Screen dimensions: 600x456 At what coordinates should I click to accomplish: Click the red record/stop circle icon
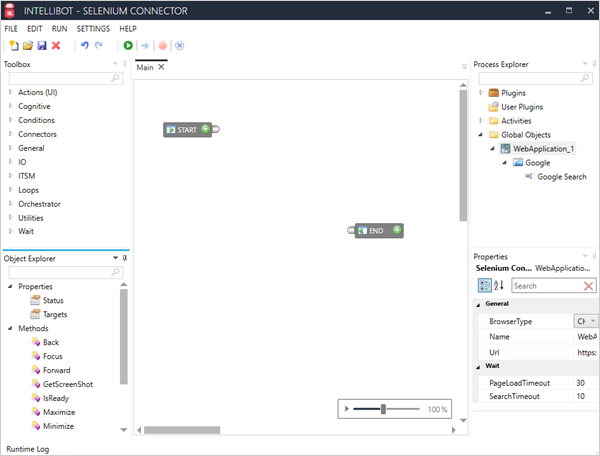tap(162, 46)
